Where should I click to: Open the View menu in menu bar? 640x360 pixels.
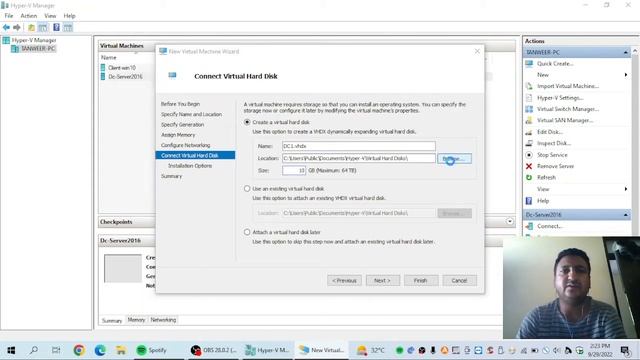[x=50, y=16]
